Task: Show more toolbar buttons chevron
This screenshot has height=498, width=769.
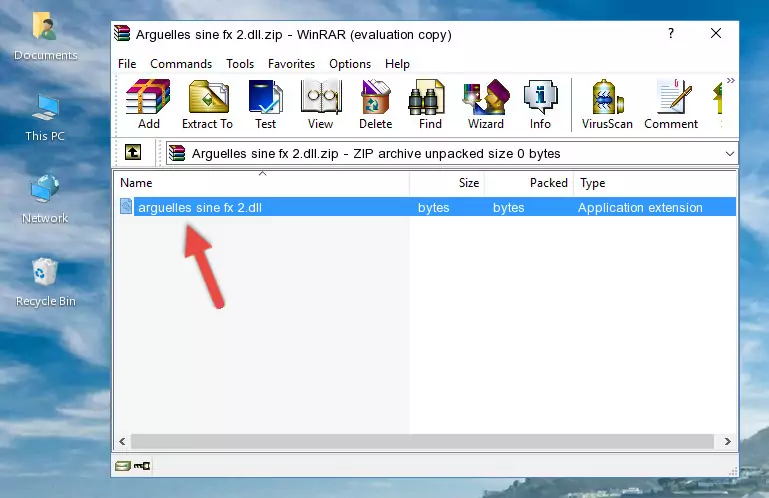Action: tap(731, 80)
